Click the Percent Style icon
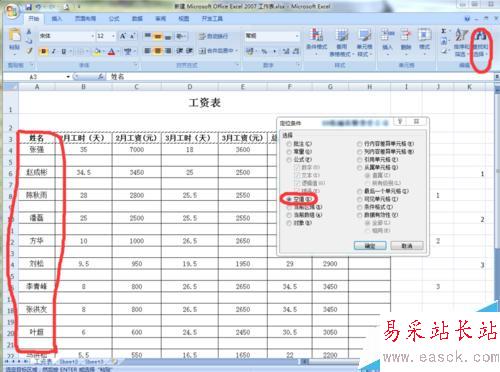 coord(264,51)
